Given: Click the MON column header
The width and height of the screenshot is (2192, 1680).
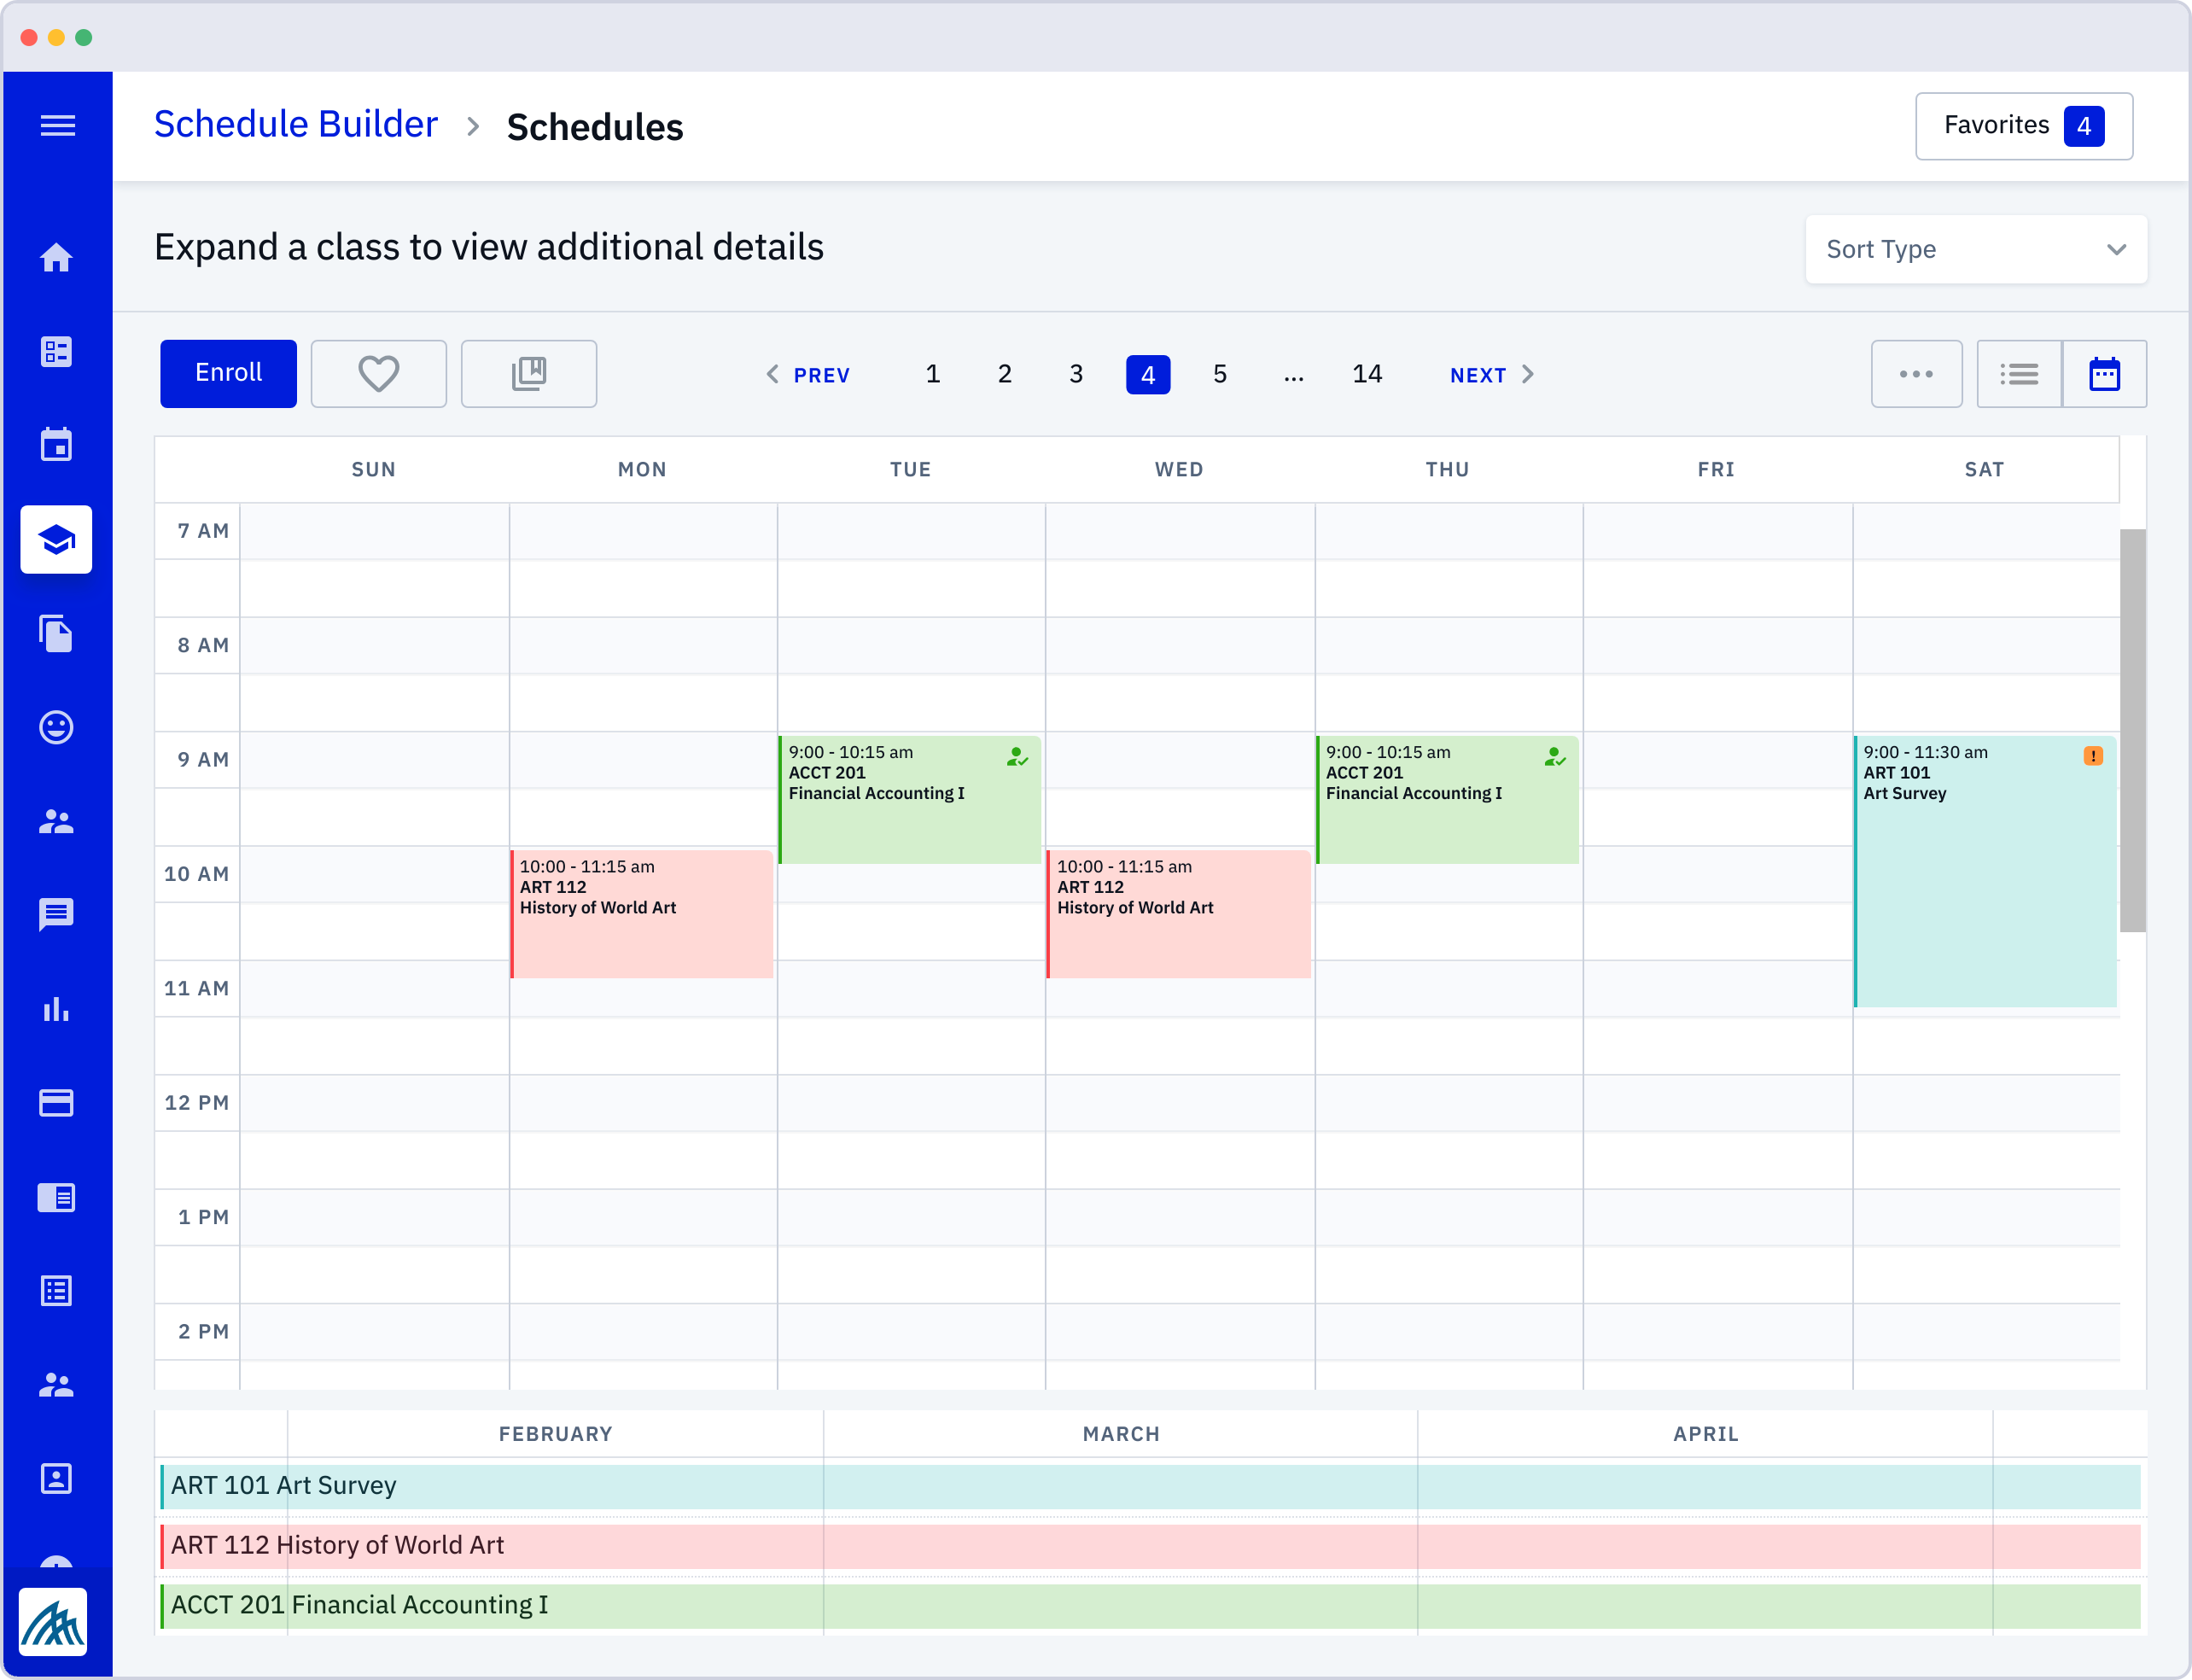Looking at the screenshot, I should tap(642, 469).
